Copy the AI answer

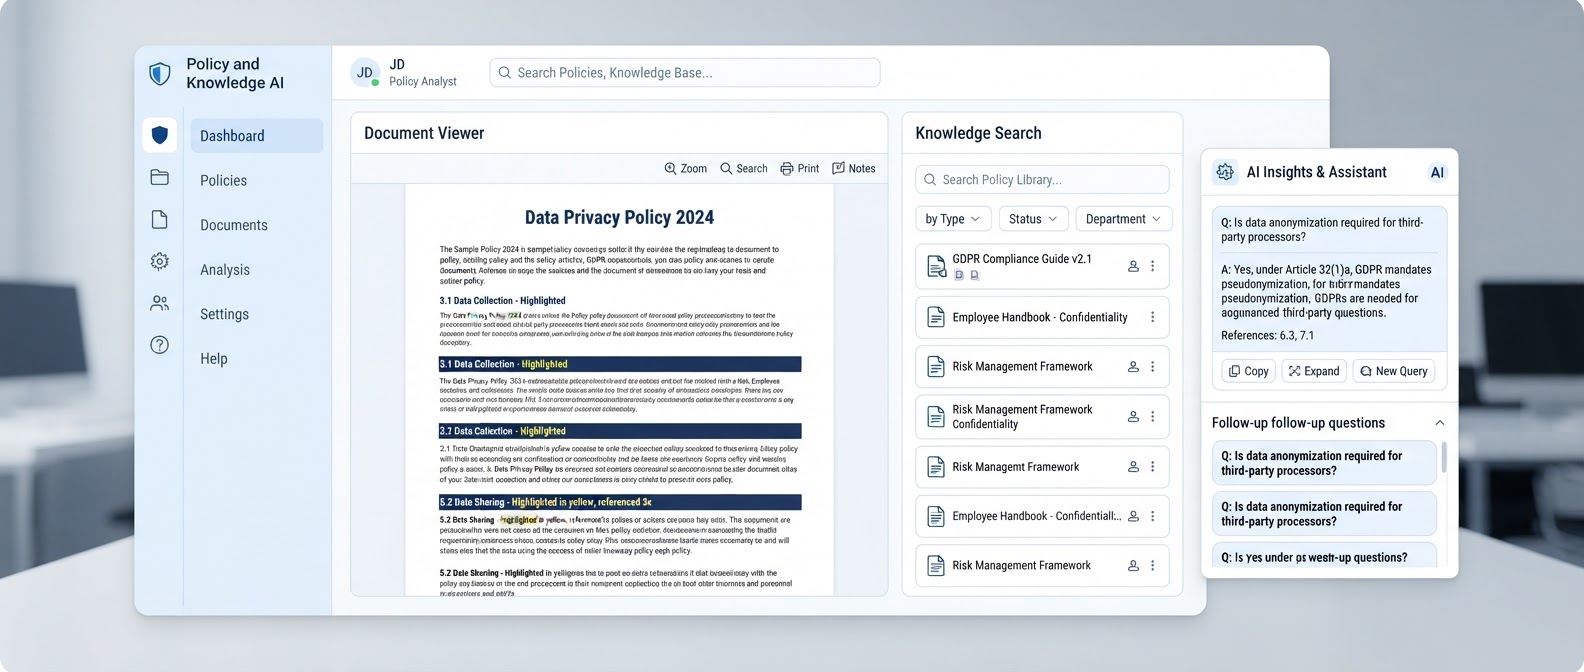[x=1249, y=371]
